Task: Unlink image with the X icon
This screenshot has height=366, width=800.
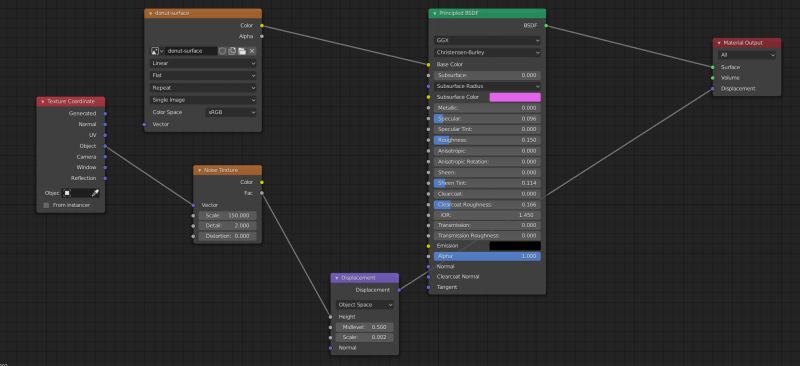Action: pyautogui.click(x=252, y=51)
